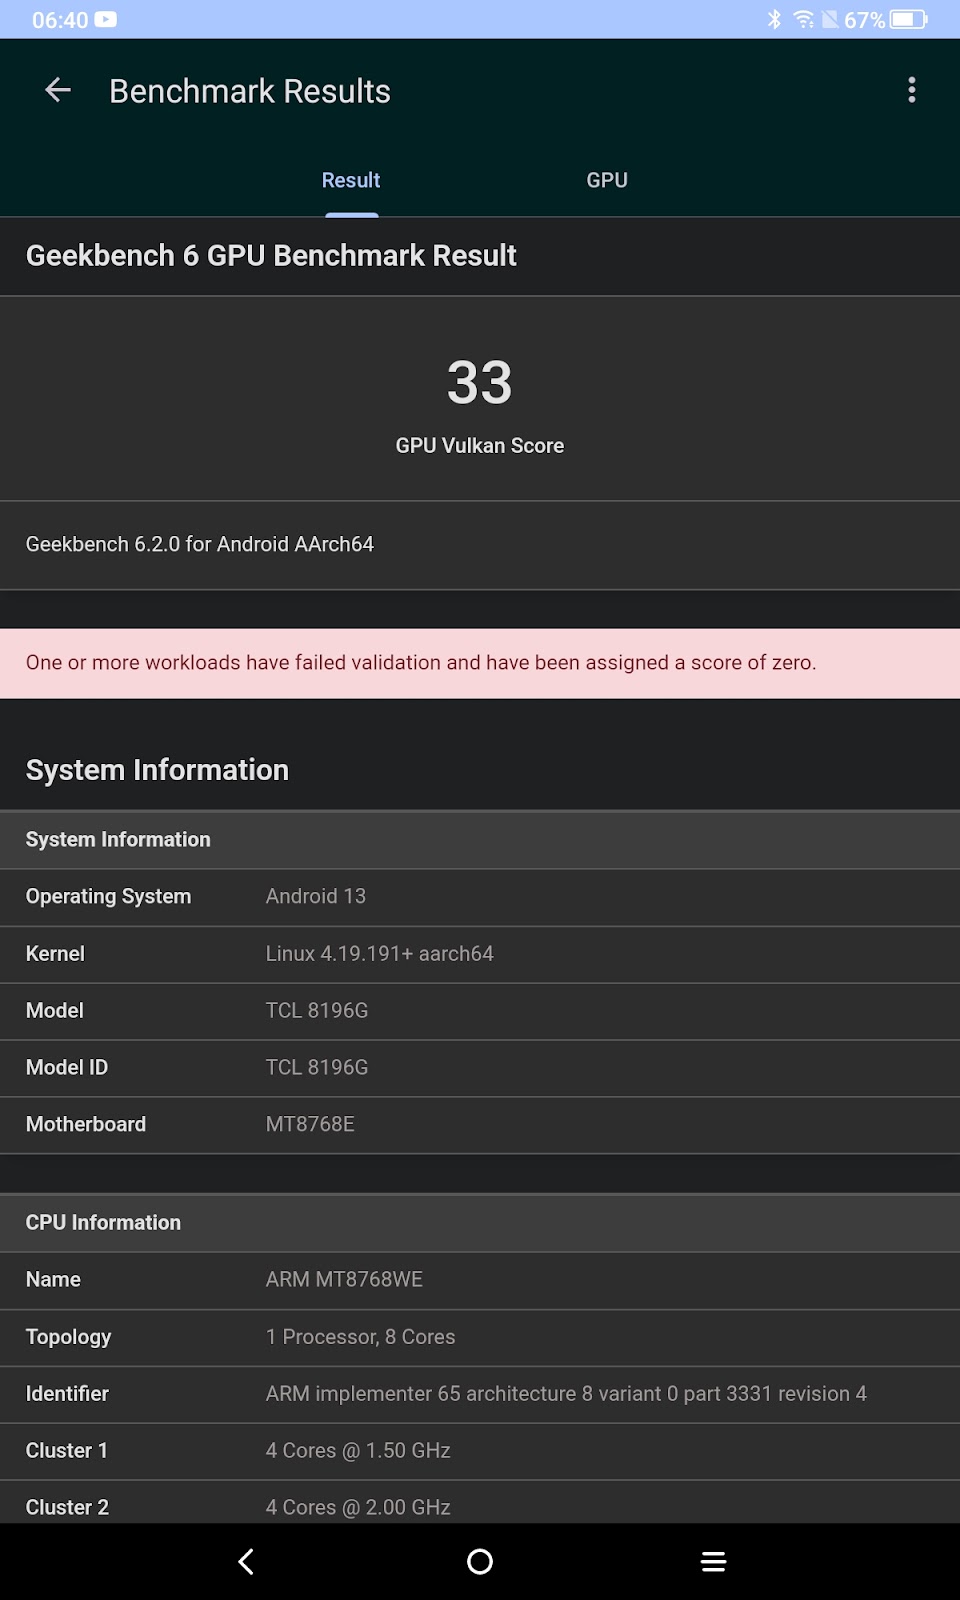Select the Kernel row label
This screenshot has width=960, height=1600.
coord(55,954)
